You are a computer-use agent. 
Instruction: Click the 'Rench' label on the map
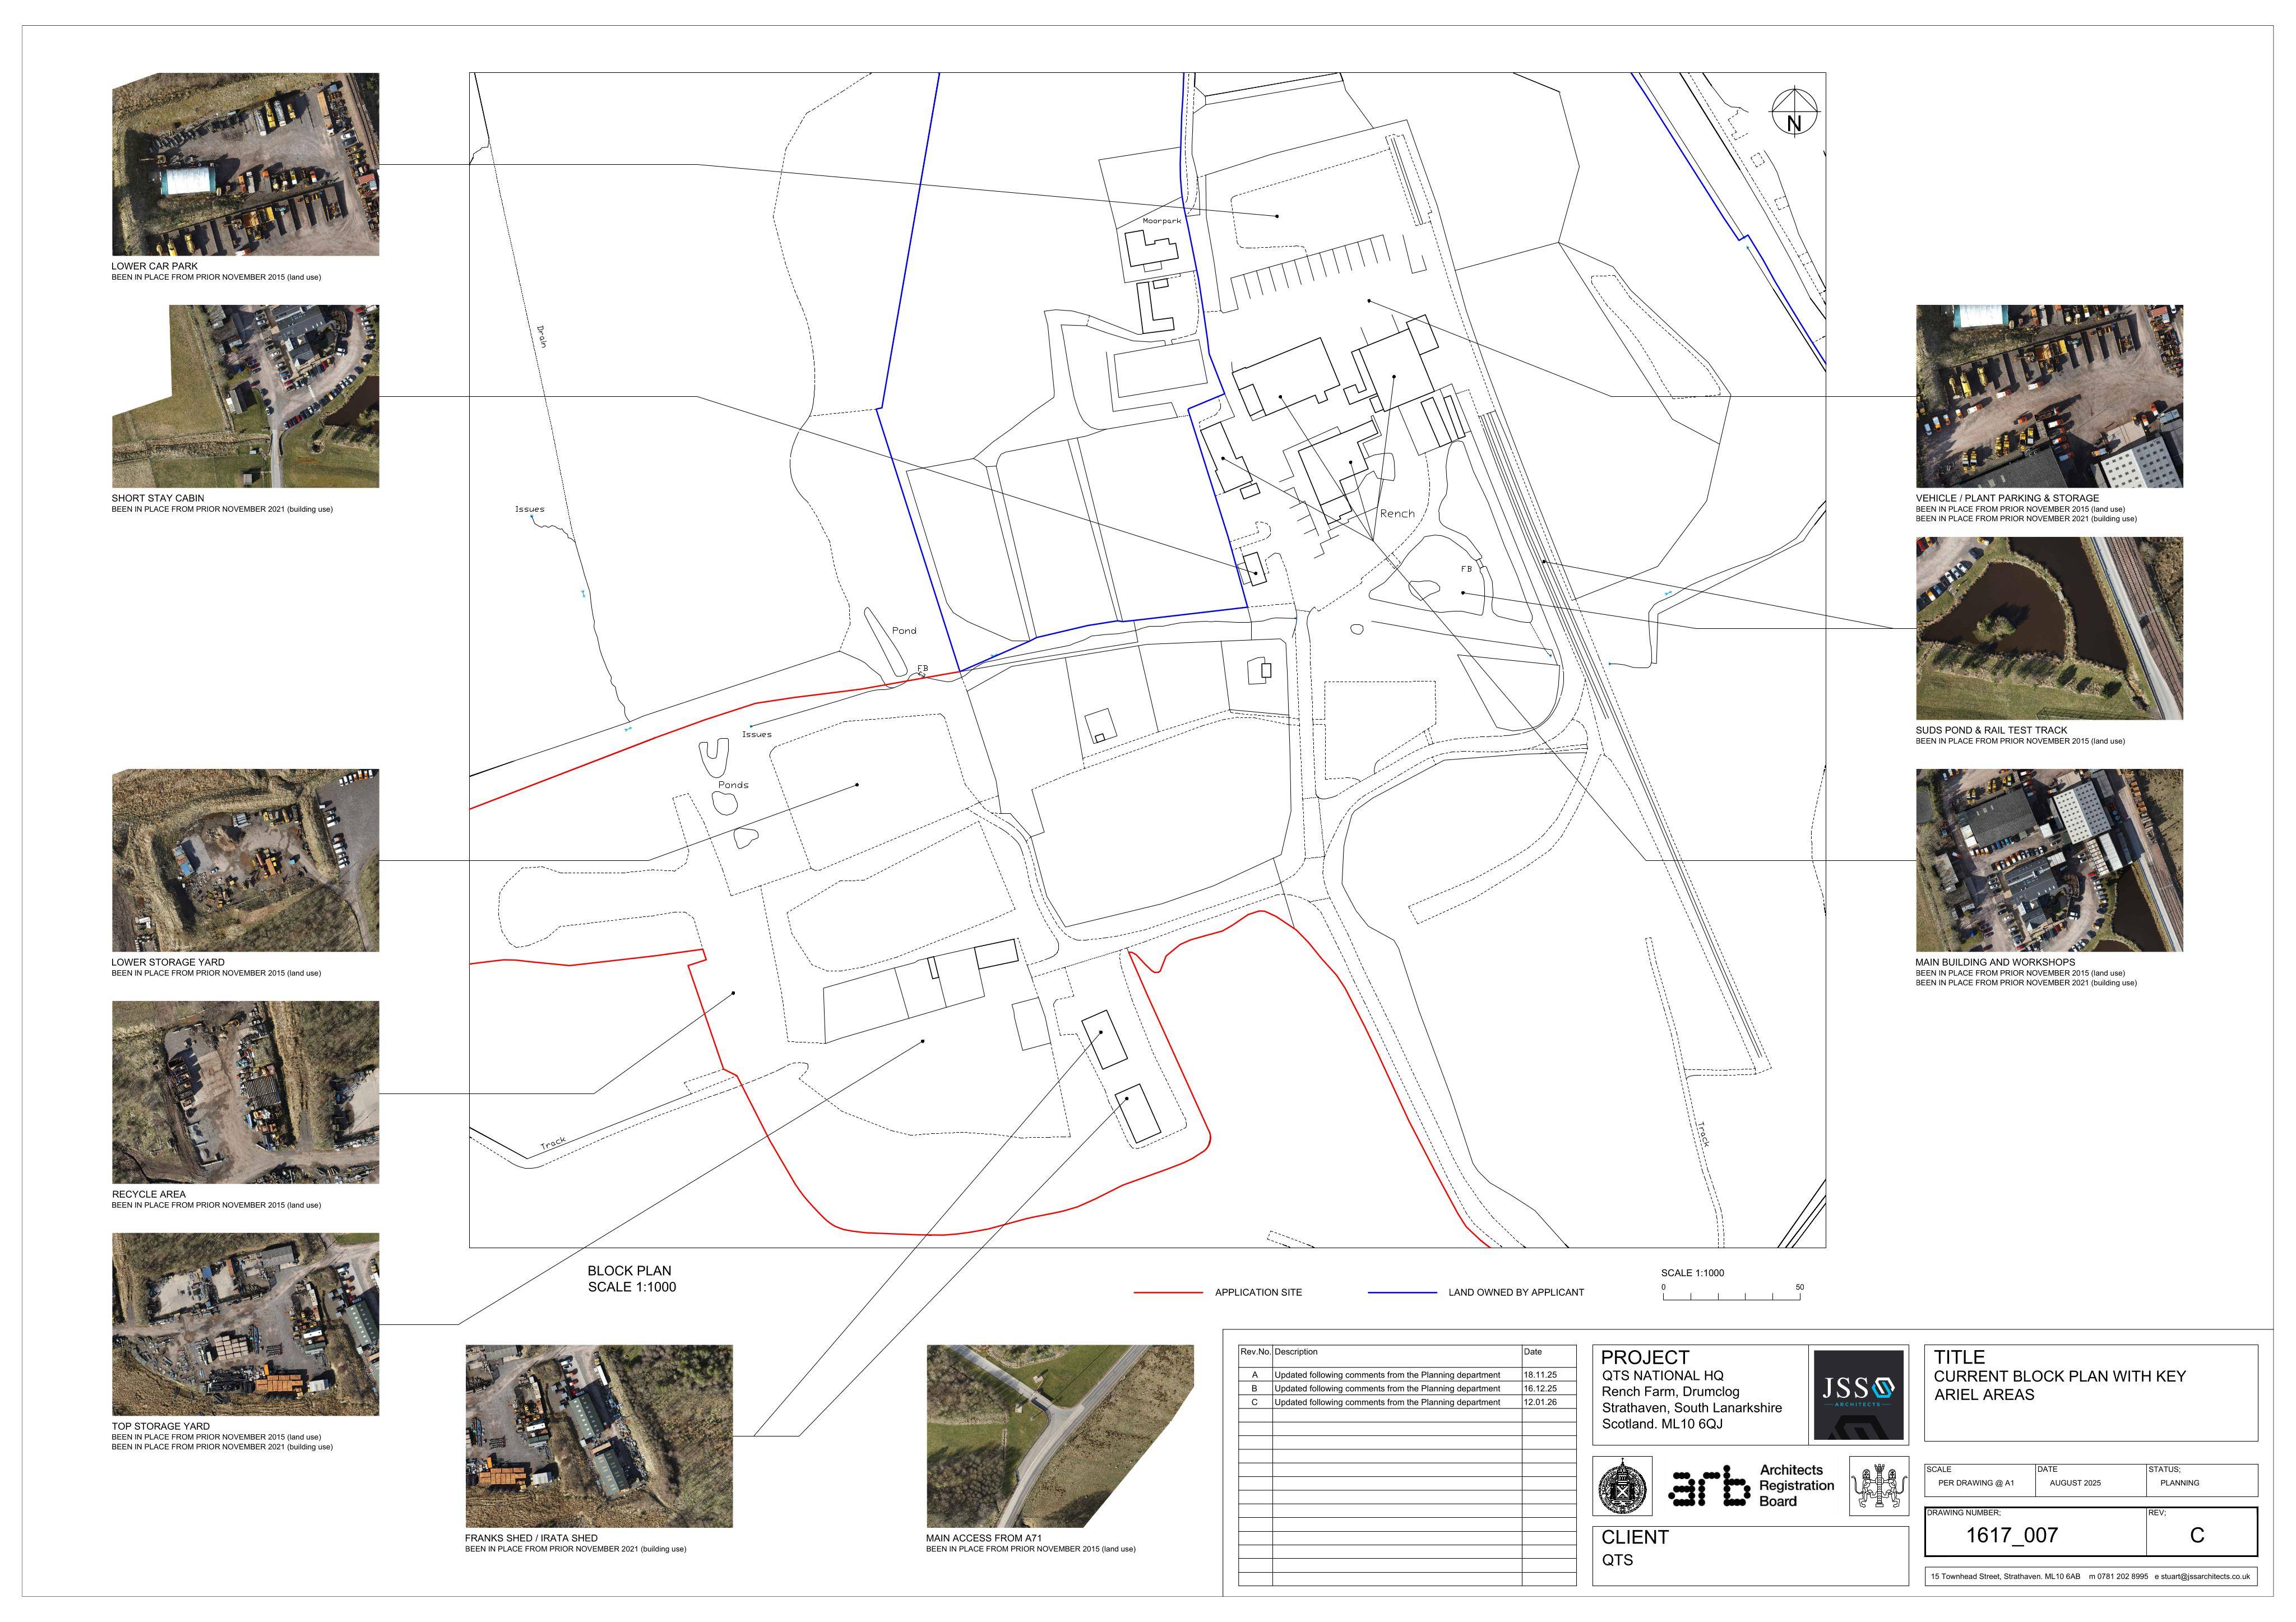[1397, 513]
